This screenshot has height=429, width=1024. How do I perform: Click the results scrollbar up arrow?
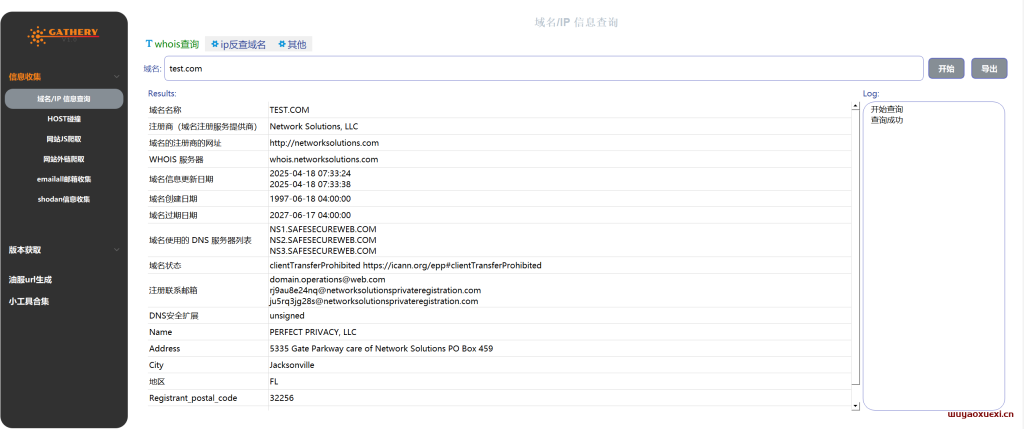[x=856, y=107]
